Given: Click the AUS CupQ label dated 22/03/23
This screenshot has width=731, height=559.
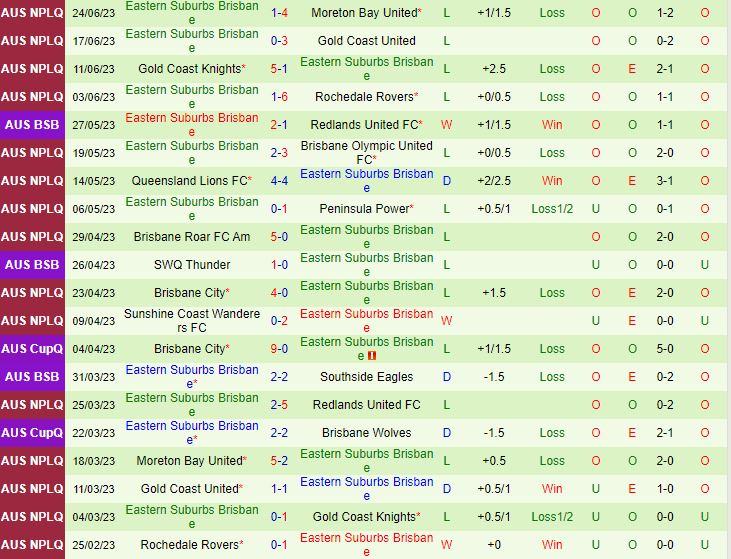Looking at the screenshot, I should tap(32, 433).
